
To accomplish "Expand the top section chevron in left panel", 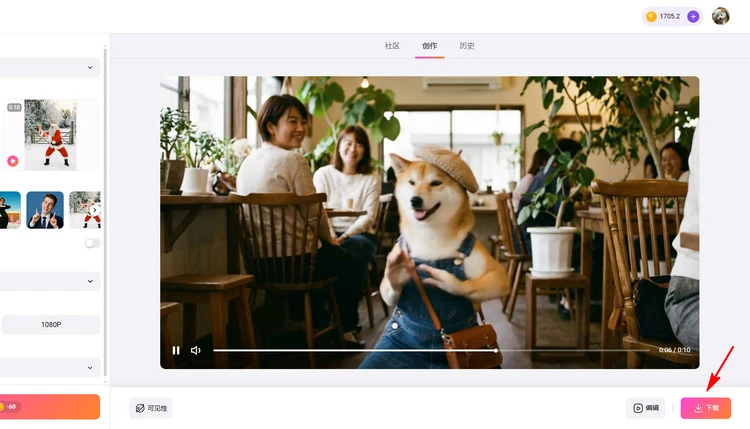I will coord(90,68).
